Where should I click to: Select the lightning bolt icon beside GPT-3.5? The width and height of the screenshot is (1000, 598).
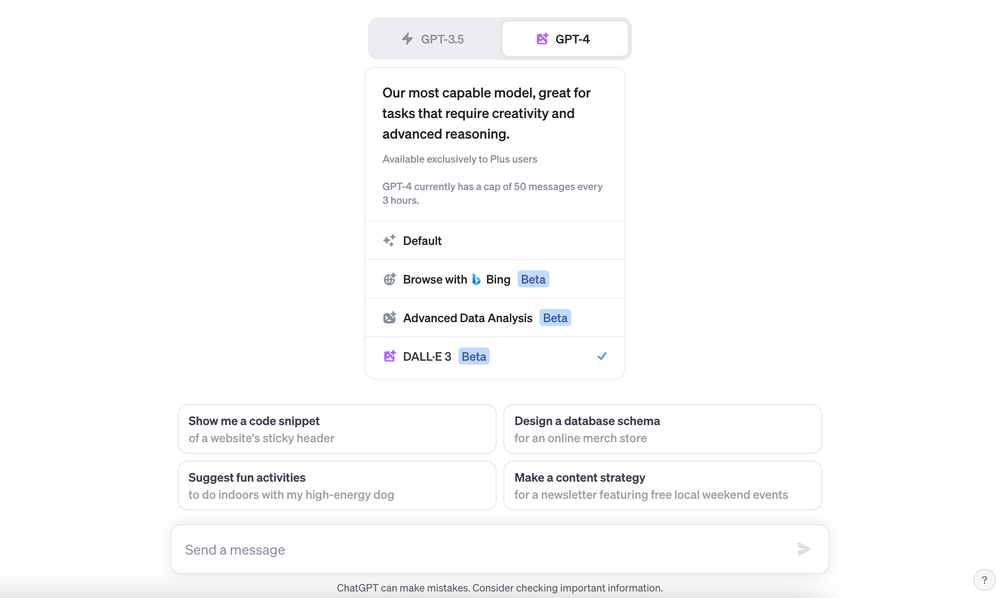(407, 38)
